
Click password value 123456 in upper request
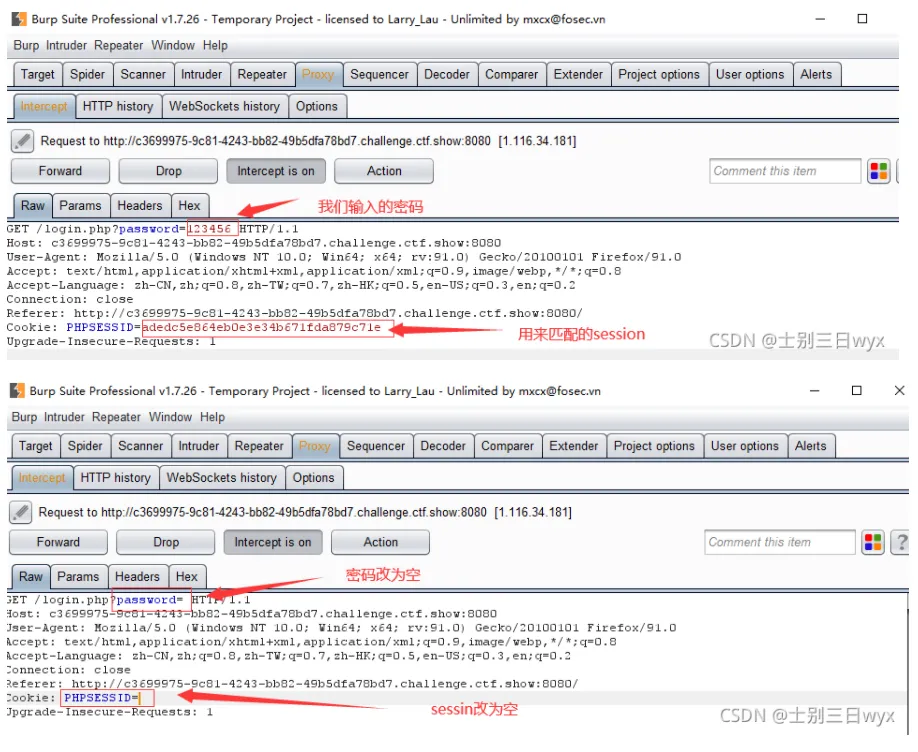tap(209, 229)
